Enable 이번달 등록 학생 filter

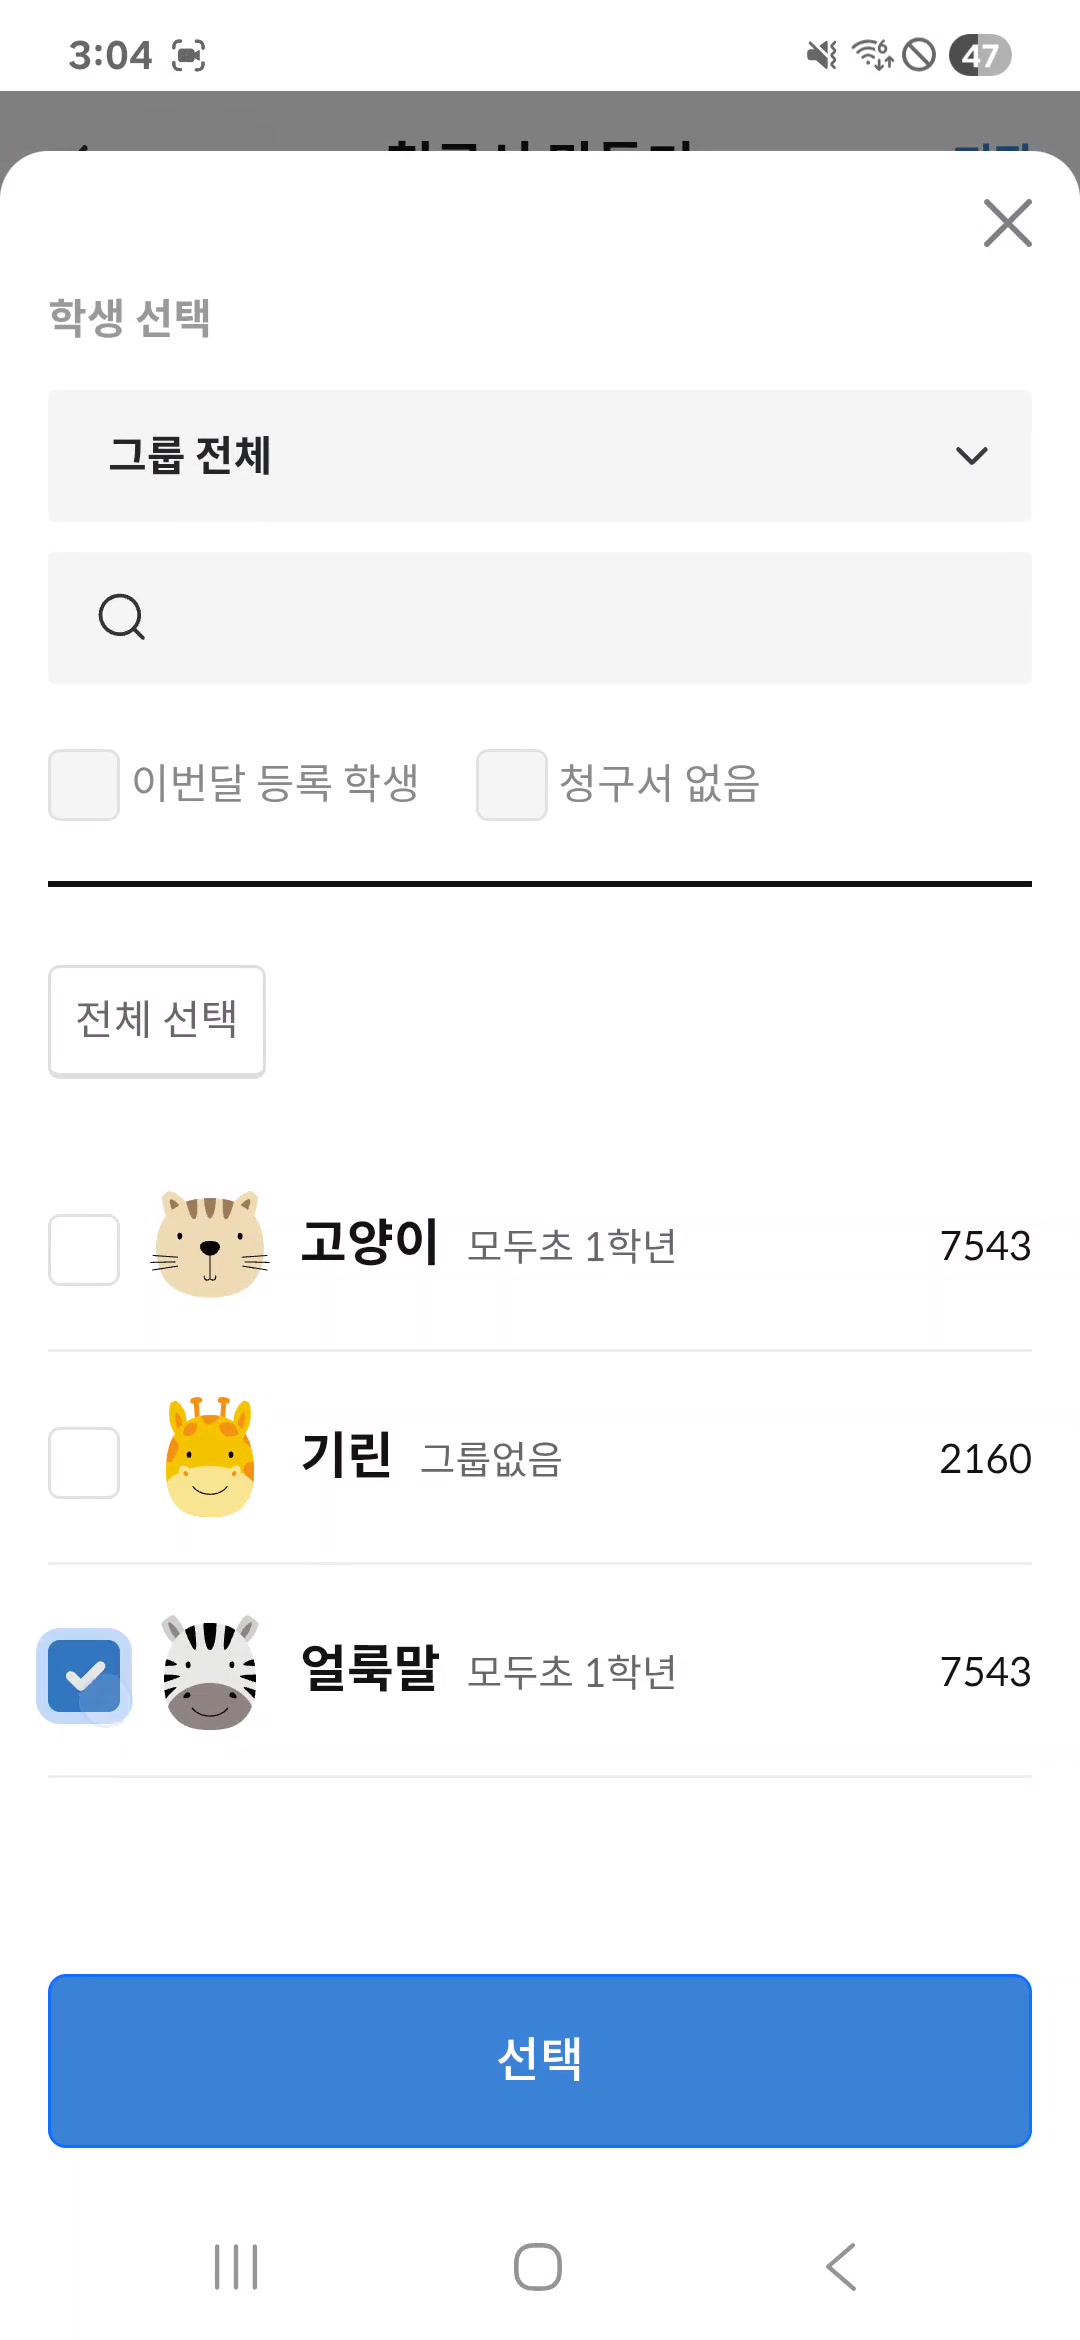click(x=84, y=785)
